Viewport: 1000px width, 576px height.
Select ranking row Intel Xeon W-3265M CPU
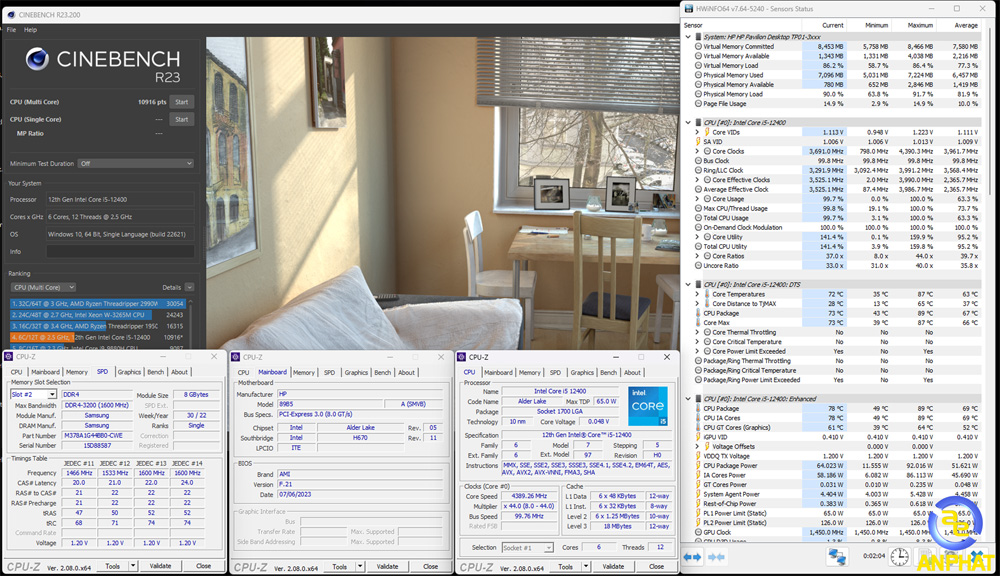(x=98, y=314)
